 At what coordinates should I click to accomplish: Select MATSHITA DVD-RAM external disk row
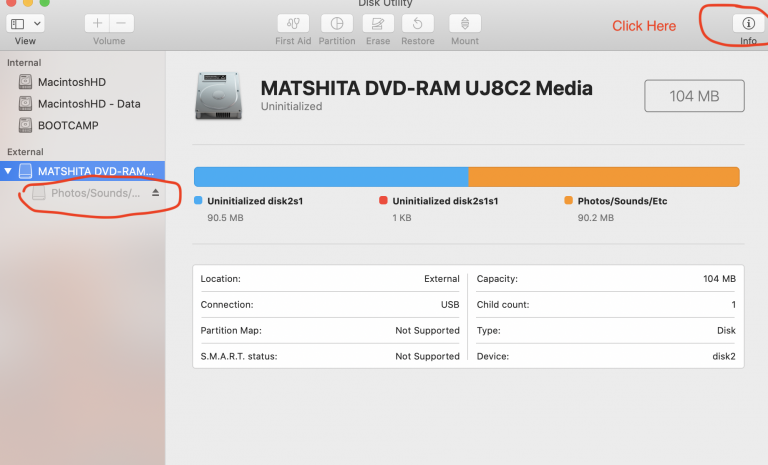(x=82, y=171)
